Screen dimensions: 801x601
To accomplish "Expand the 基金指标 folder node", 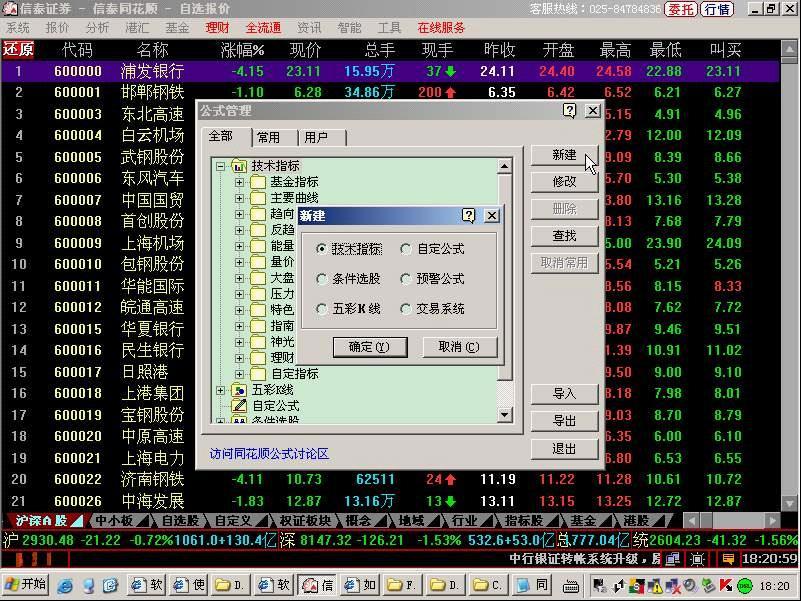I will coord(239,182).
